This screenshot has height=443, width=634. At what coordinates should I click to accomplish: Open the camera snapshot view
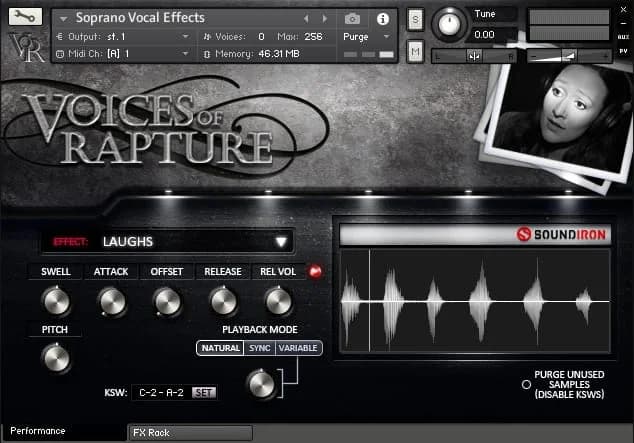coord(352,19)
